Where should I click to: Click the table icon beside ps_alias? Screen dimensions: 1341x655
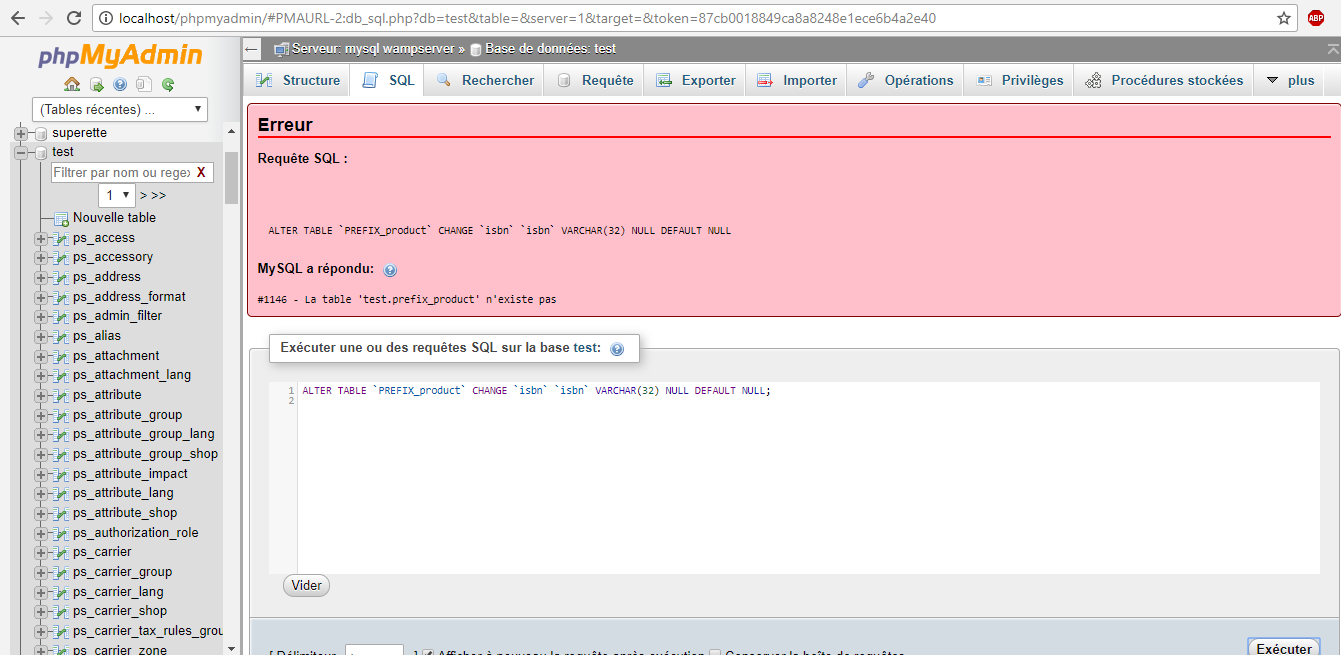click(x=60, y=336)
